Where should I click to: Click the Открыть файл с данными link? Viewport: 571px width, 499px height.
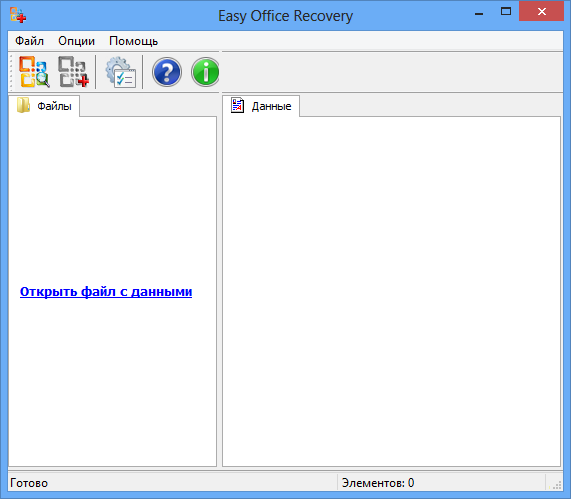pos(106,291)
